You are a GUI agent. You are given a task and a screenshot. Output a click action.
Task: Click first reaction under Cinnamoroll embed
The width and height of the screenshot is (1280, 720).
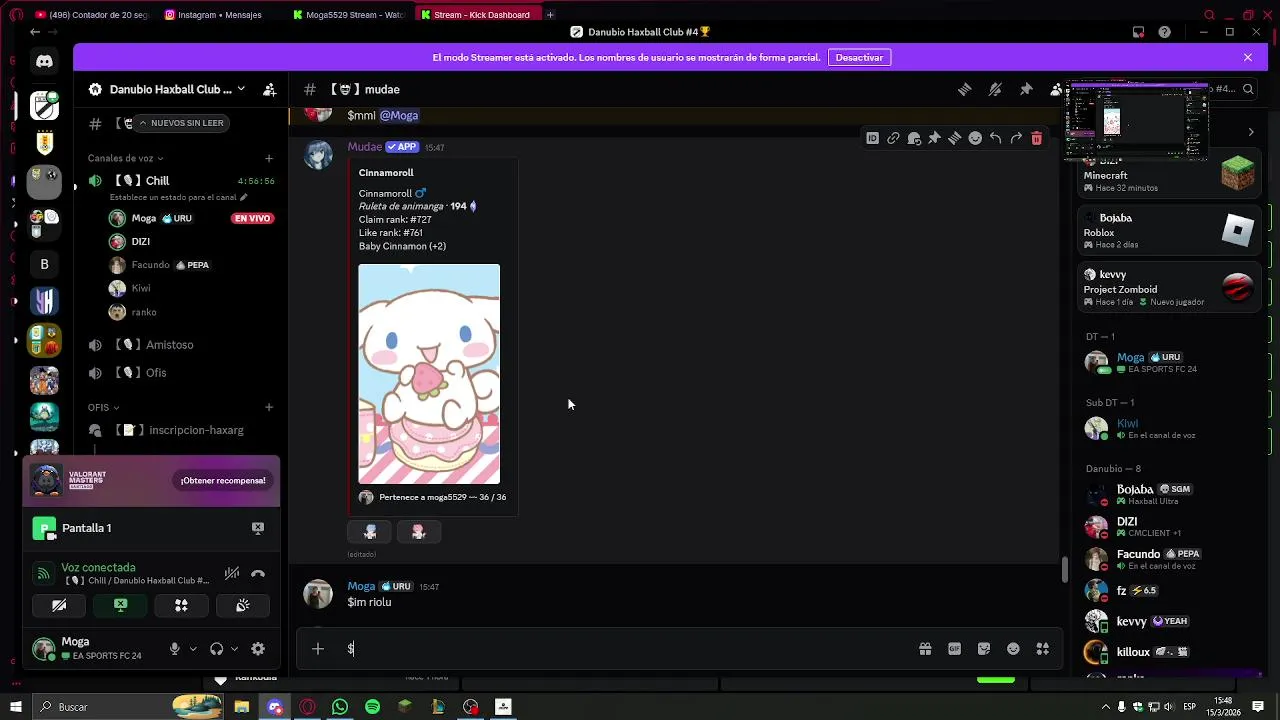pos(370,532)
